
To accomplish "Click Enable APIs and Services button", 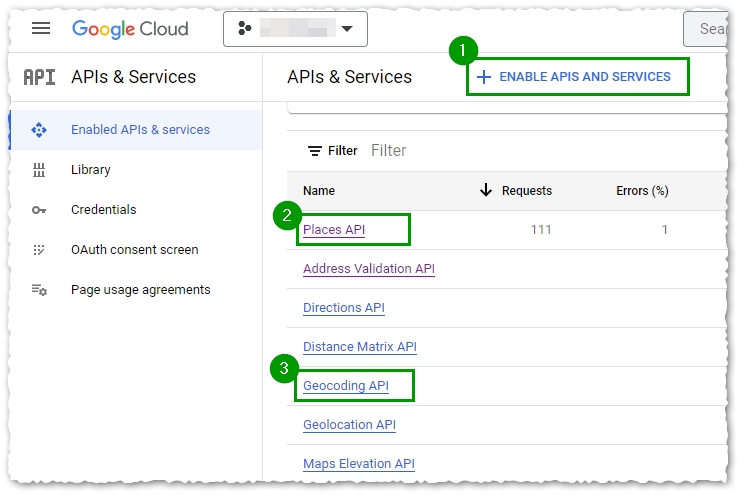I will click(578, 77).
